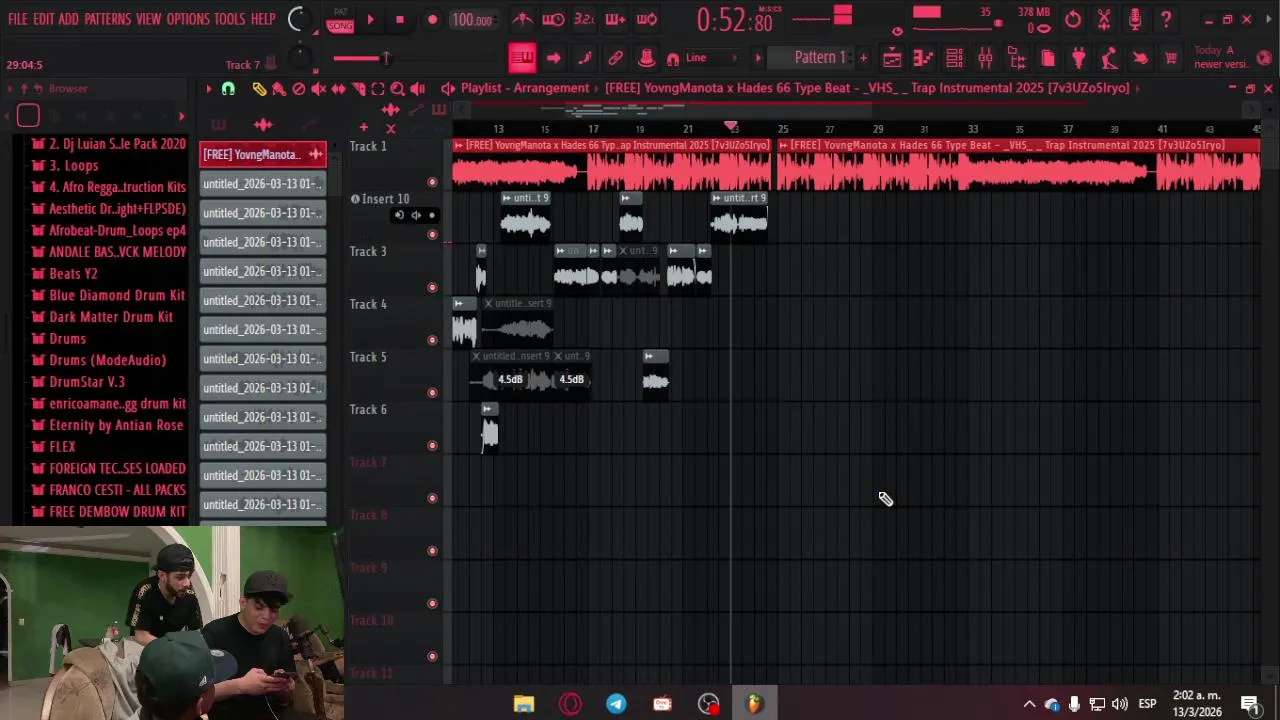The height and width of the screenshot is (720, 1280).
Task: Mute Insert 10 track with its dot
Action: [432, 235]
